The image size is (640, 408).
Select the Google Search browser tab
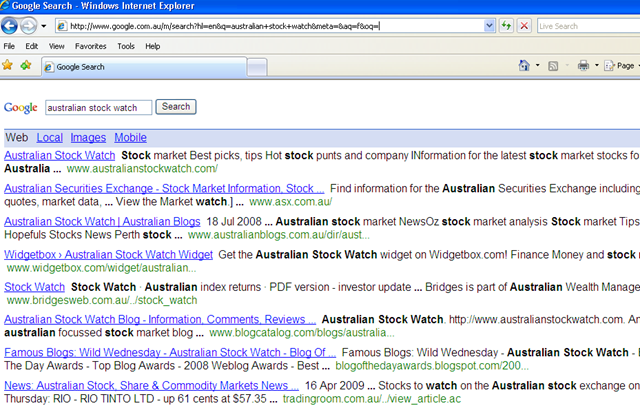(x=144, y=67)
